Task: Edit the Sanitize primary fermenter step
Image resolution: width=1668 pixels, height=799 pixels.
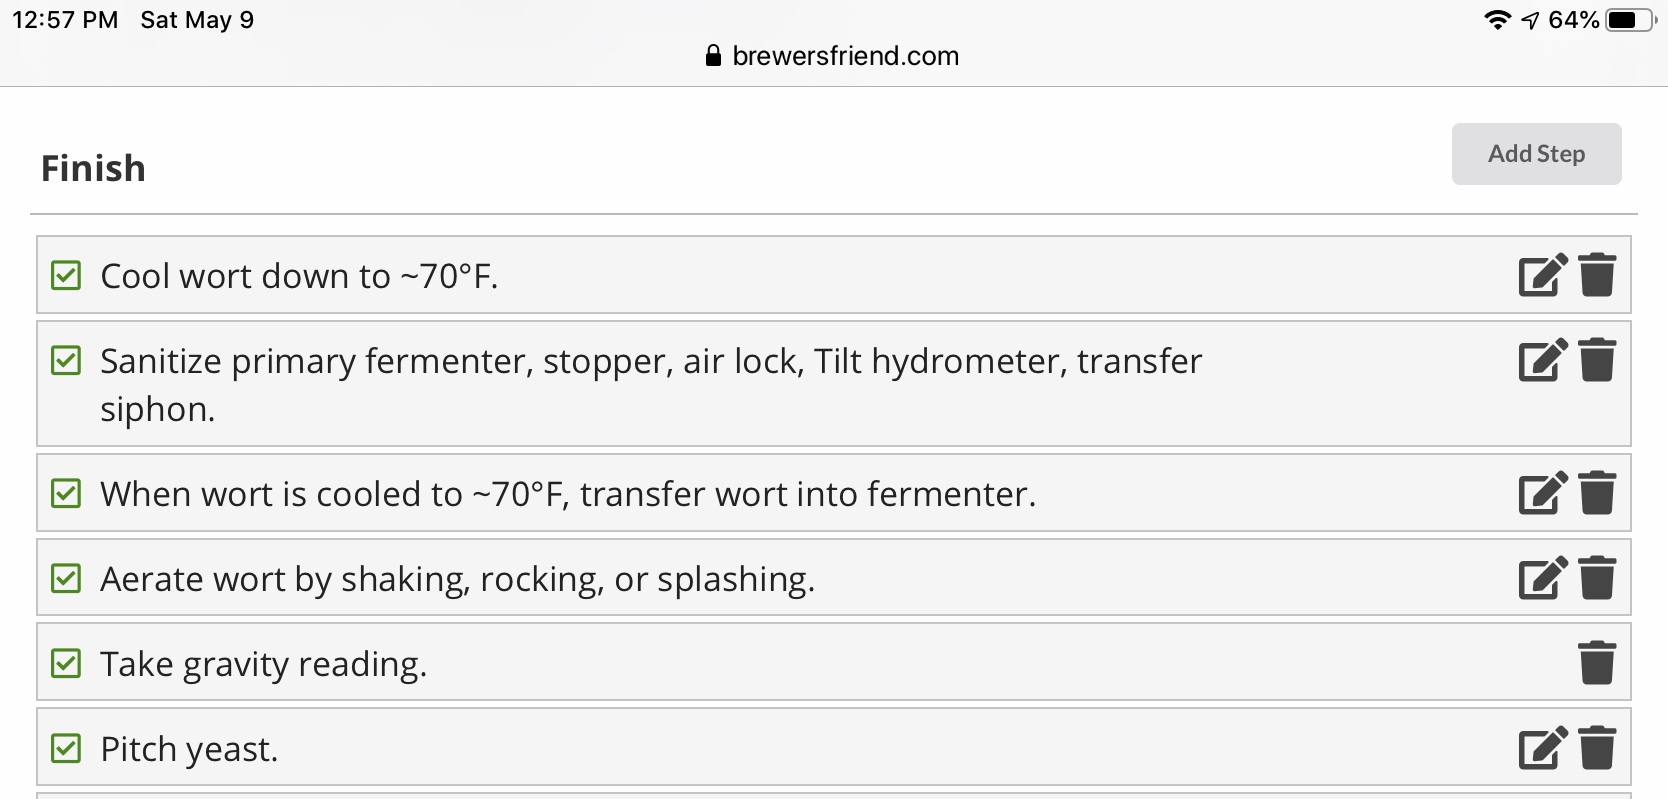Action: (x=1543, y=360)
